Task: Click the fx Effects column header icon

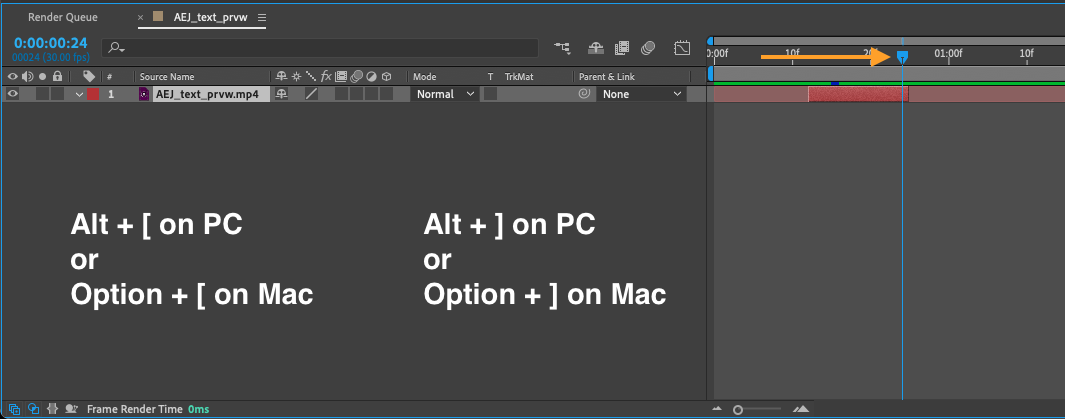Action: click(x=326, y=77)
